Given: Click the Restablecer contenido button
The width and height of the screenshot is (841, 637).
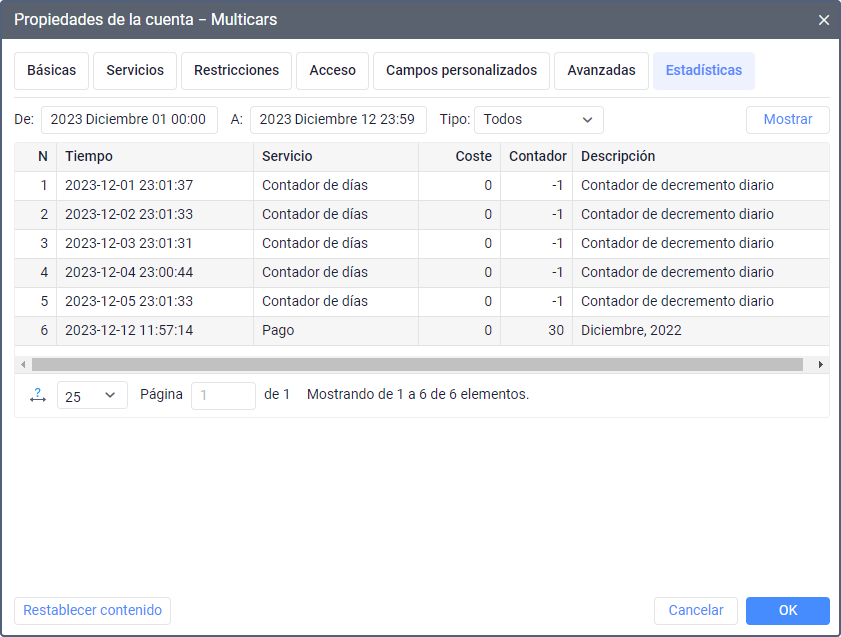Looking at the screenshot, I should [x=92, y=611].
